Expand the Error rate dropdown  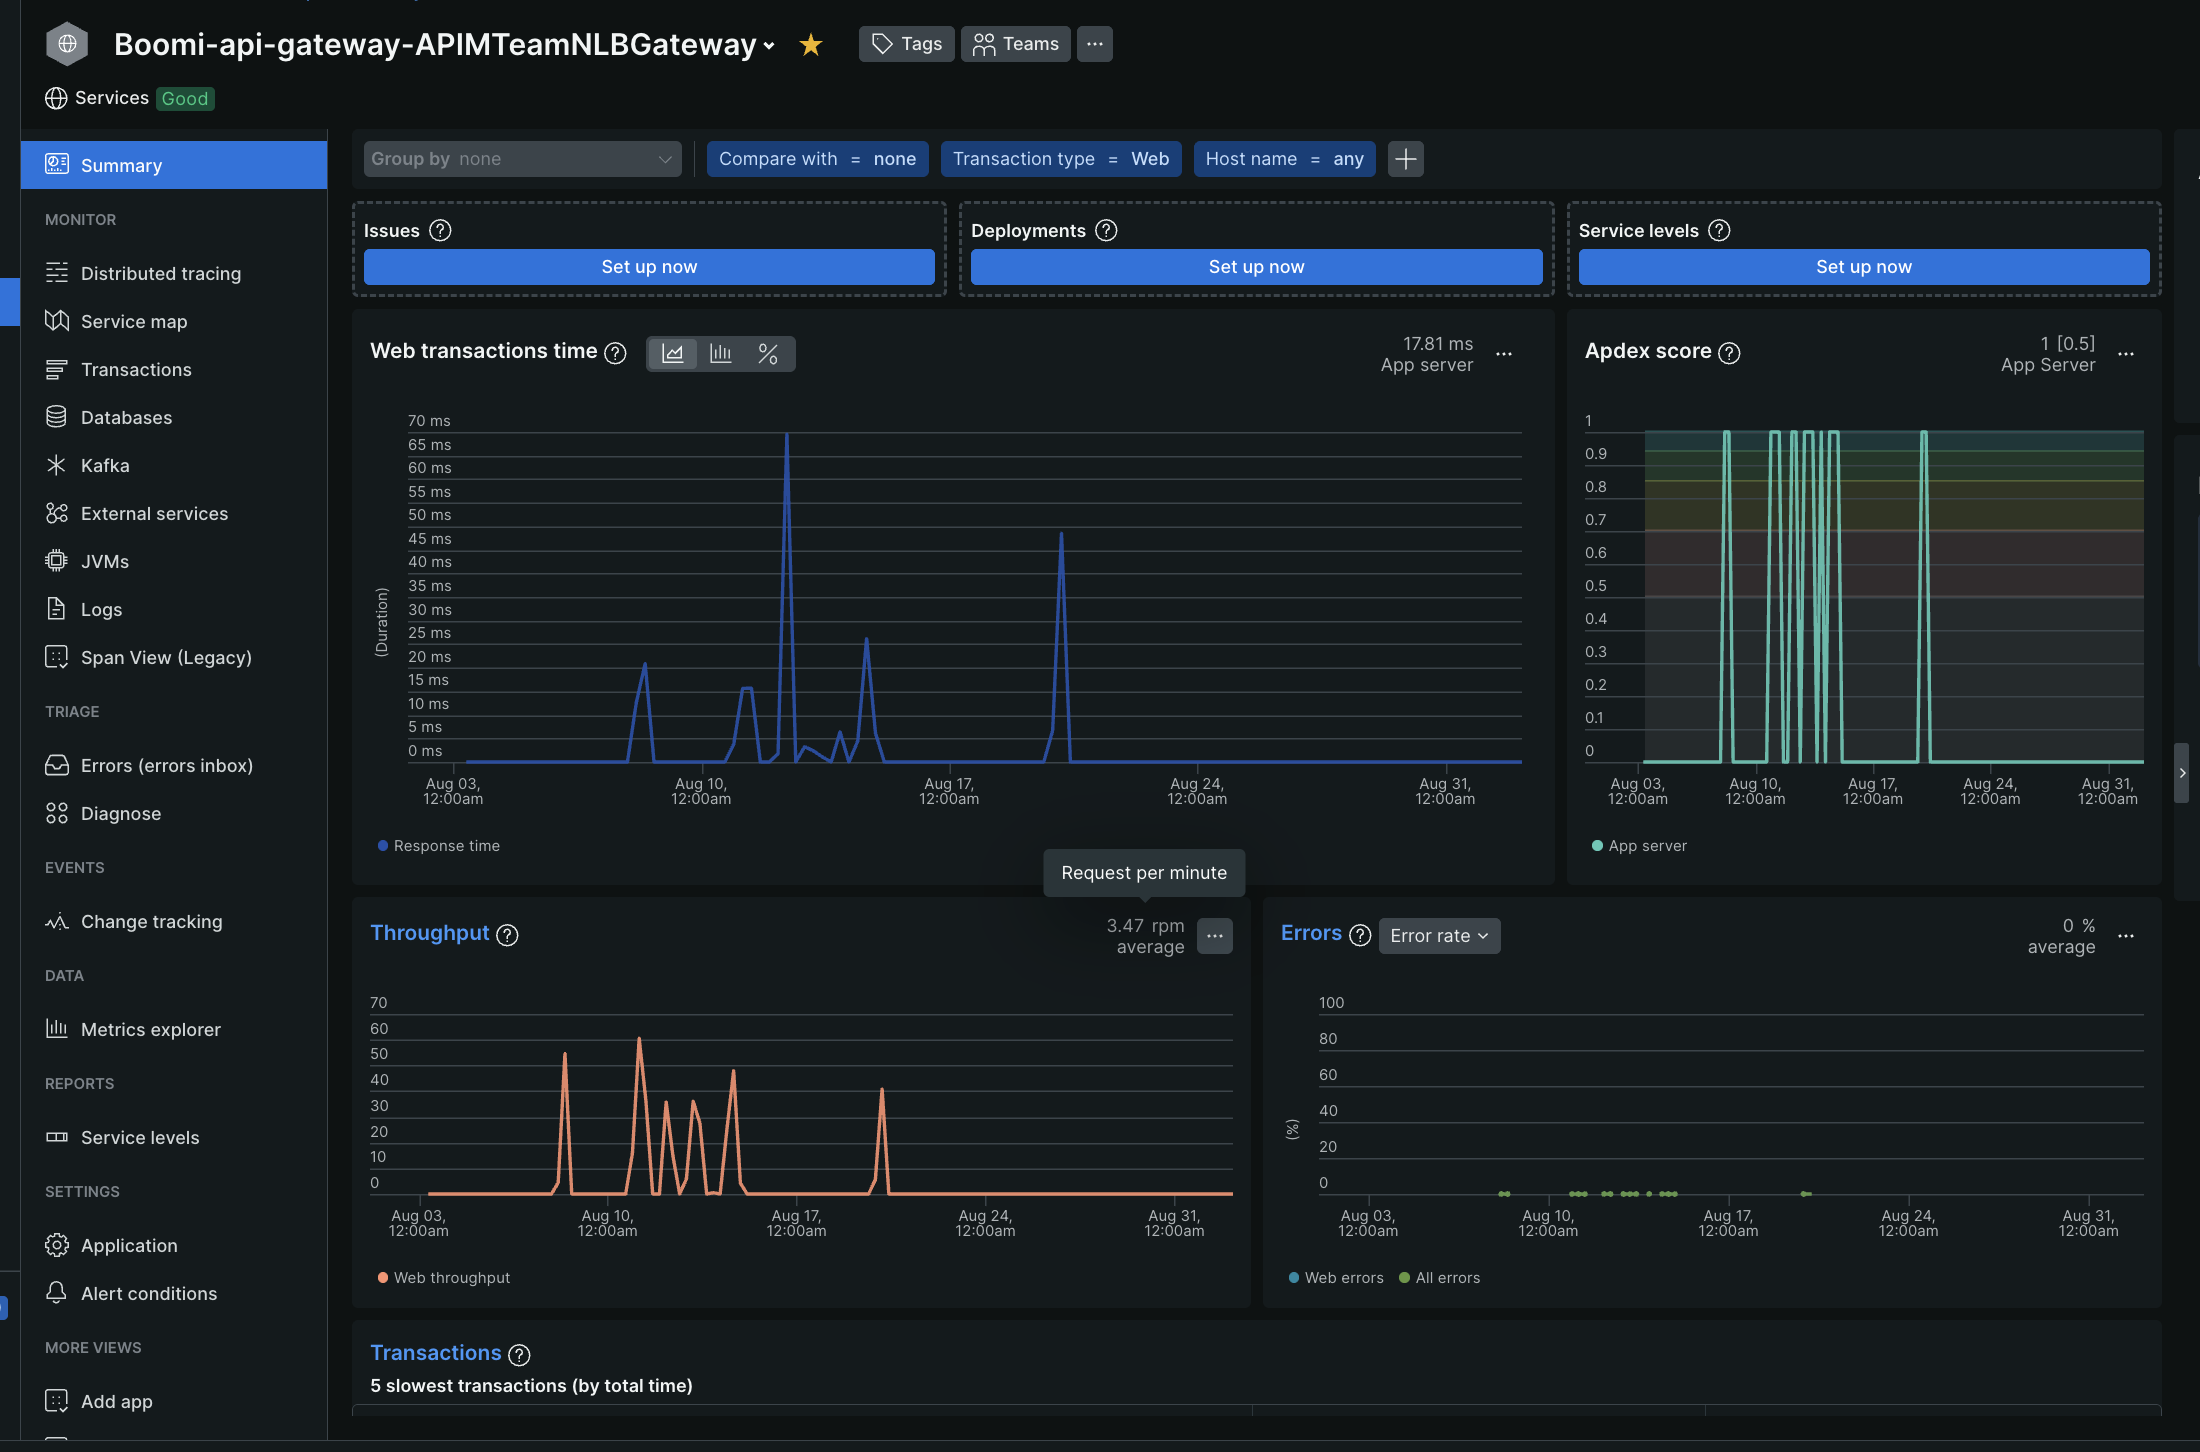point(1439,936)
